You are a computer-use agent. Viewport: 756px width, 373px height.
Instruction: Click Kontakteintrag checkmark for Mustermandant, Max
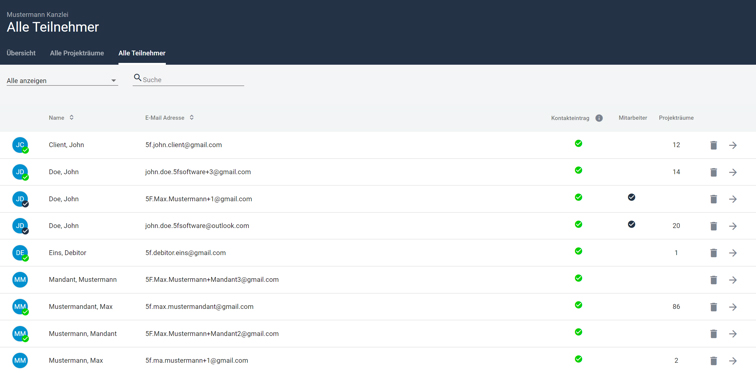578,305
